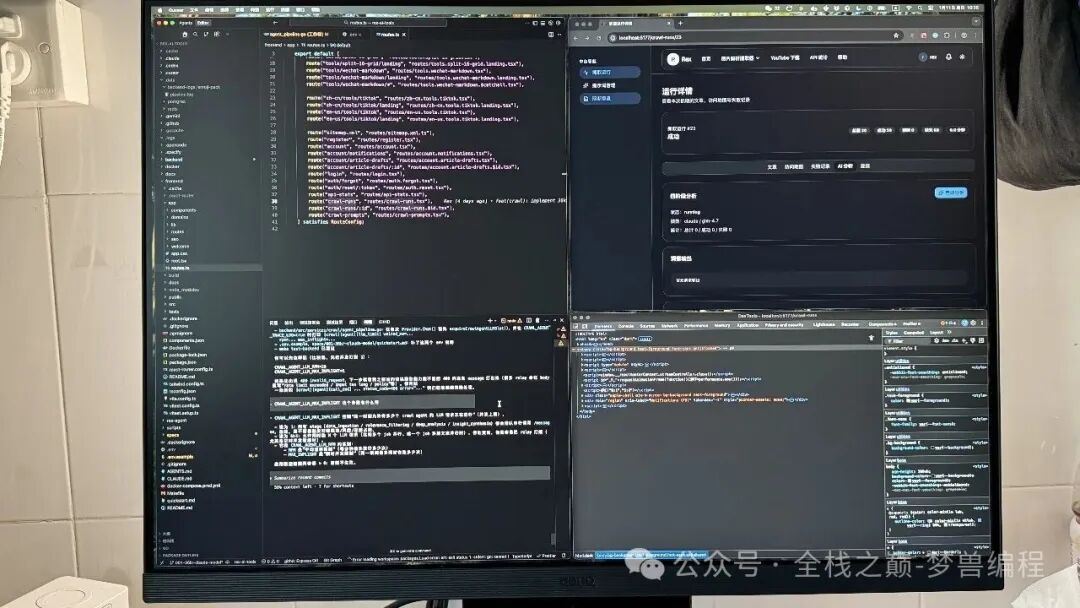1080x608 pixels.
Task: Click the Rex logo in the site header
Action: [x=673, y=59]
